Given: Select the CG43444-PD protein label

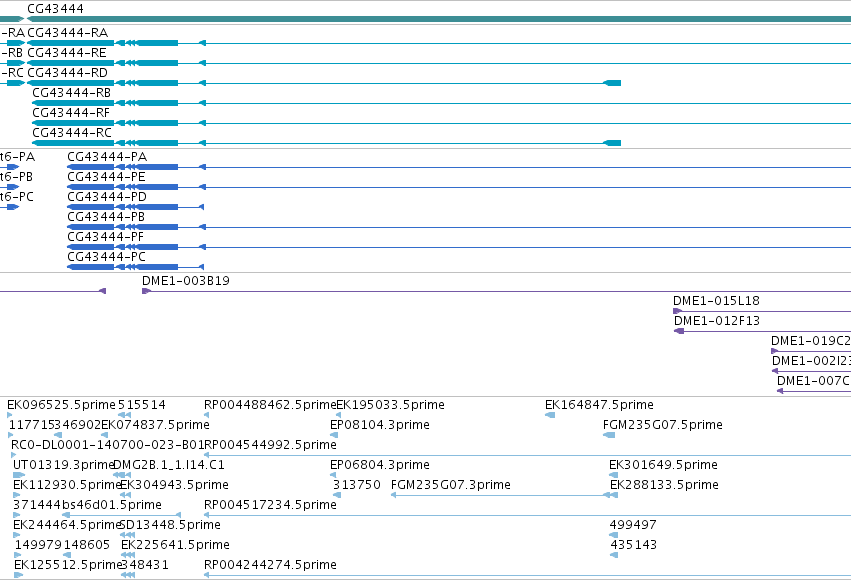Looking at the screenshot, I should (107, 197).
